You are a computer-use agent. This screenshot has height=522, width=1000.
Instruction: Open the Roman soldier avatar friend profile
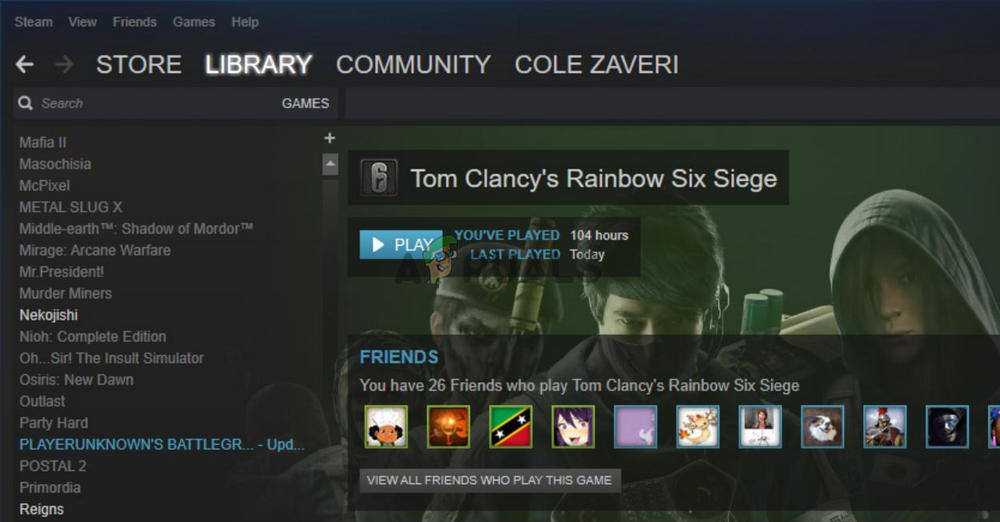tap(885, 426)
